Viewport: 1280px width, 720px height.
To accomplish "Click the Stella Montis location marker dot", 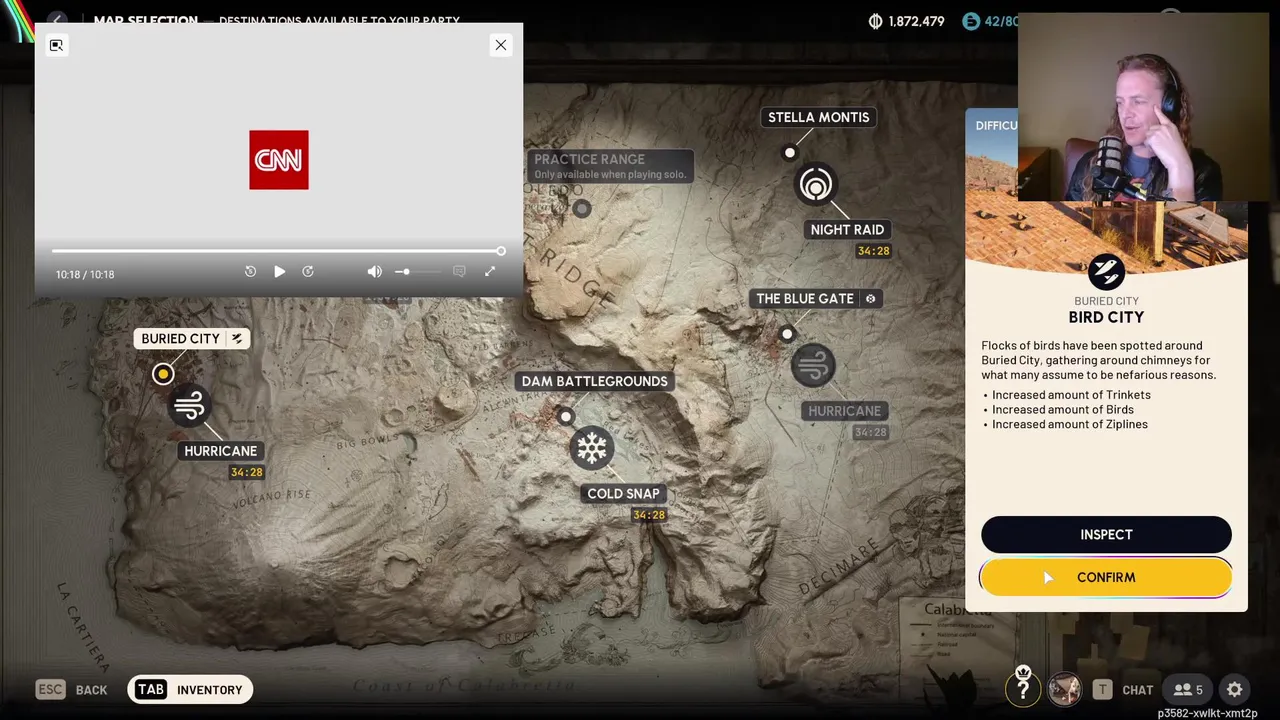I will (790, 153).
